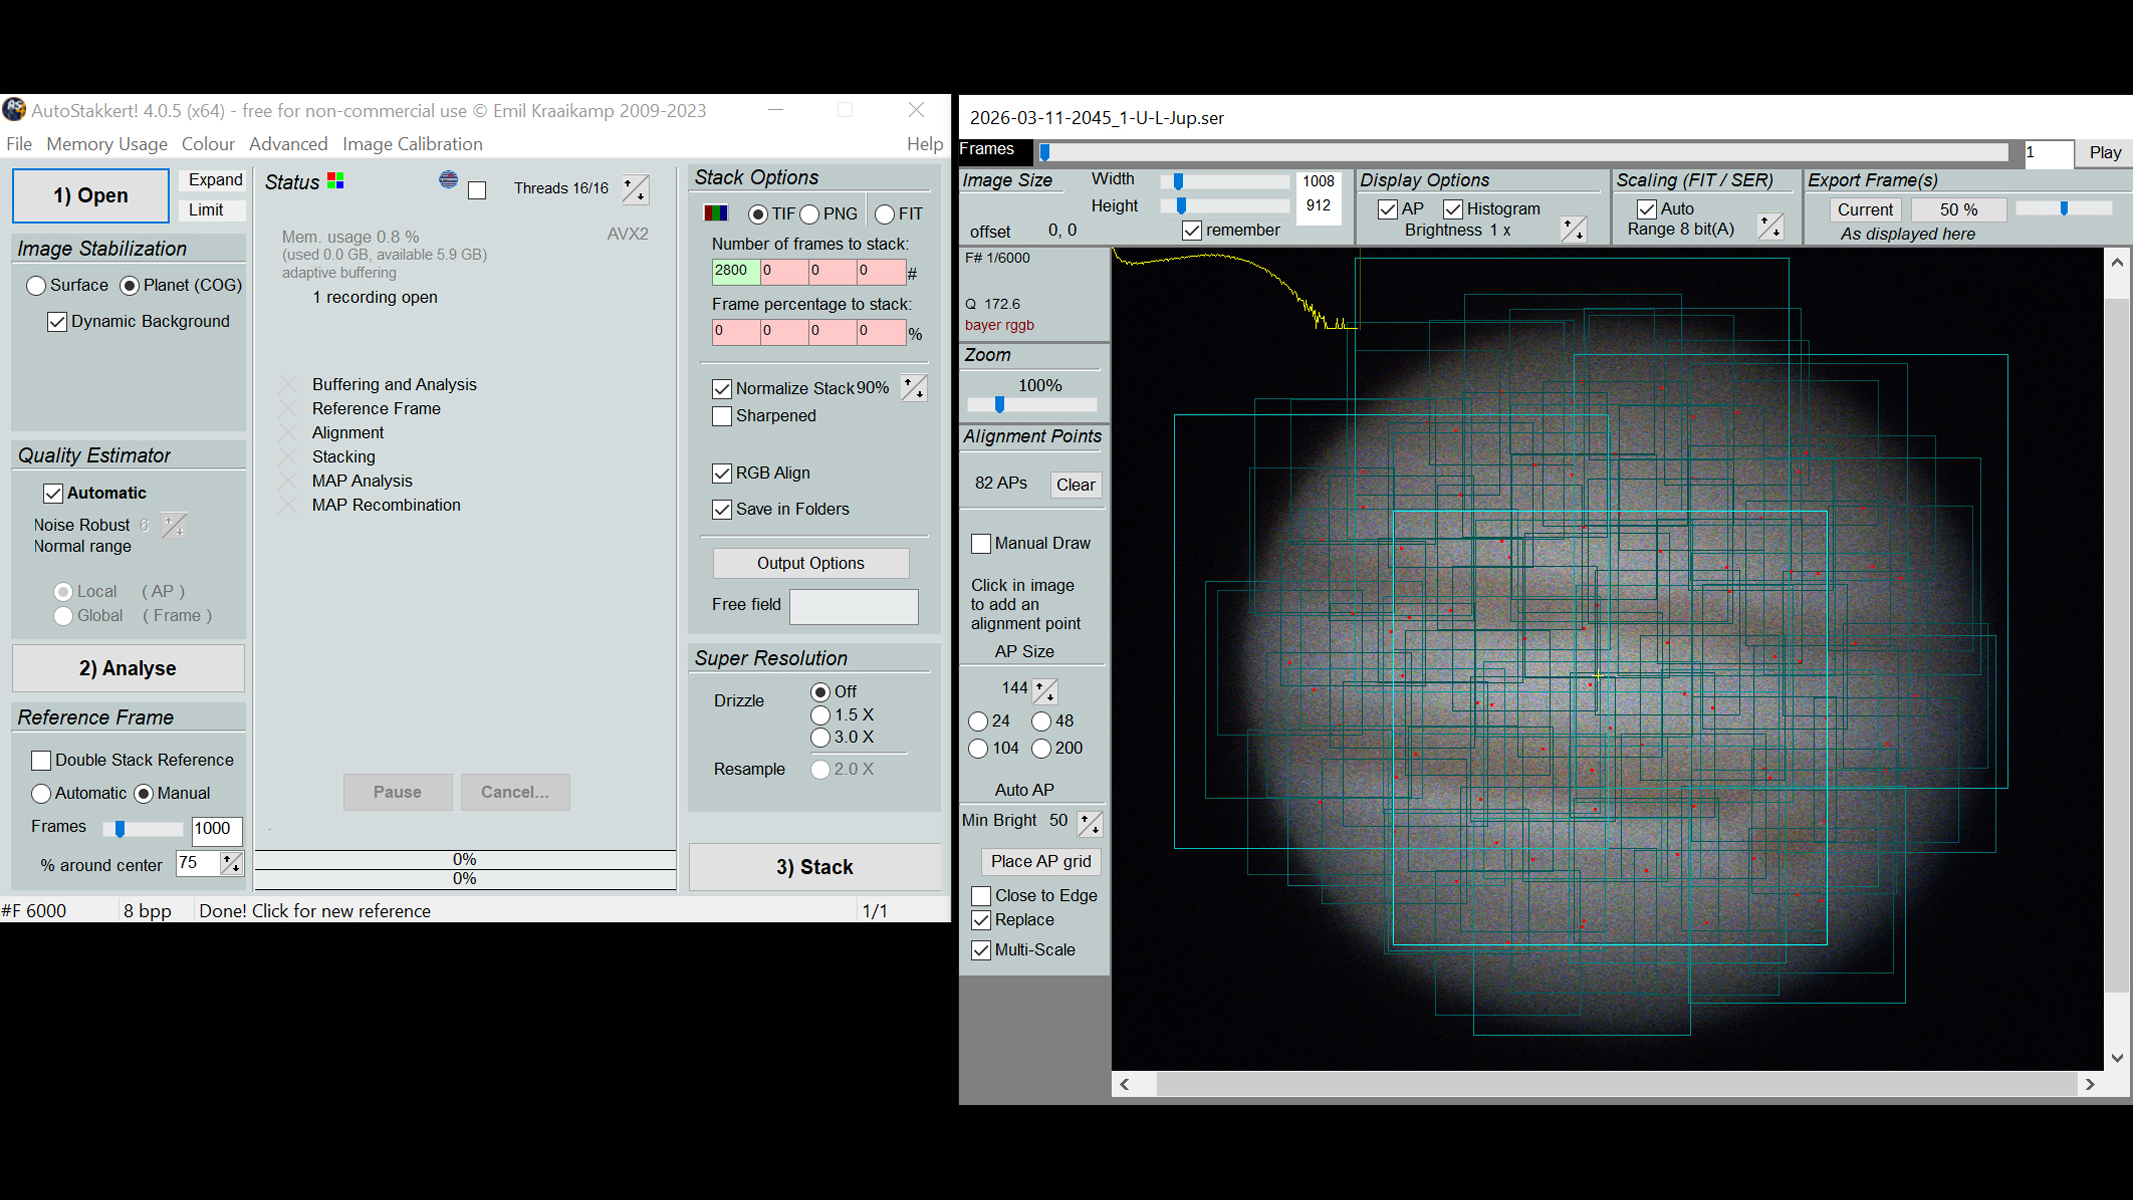Click the scroll left arrow of image view

pyautogui.click(x=1125, y=1084)
